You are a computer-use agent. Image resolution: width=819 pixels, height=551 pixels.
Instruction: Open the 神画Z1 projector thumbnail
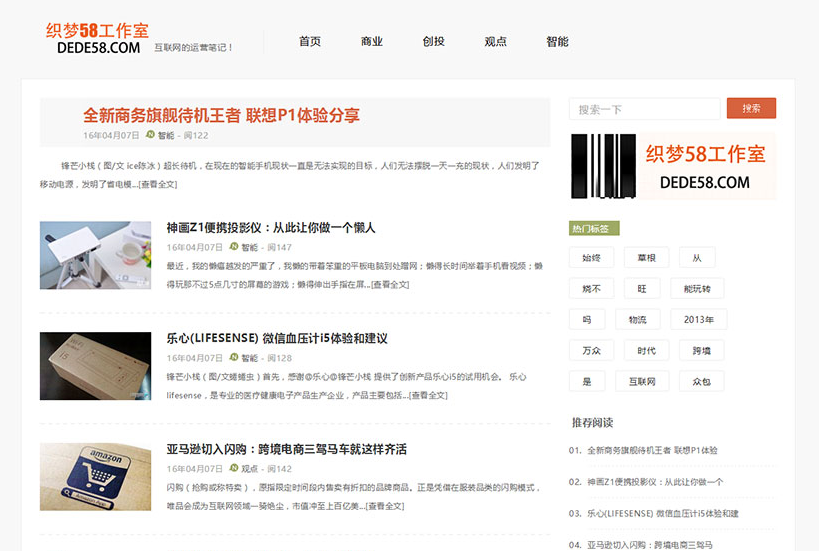tap(96, 255)
